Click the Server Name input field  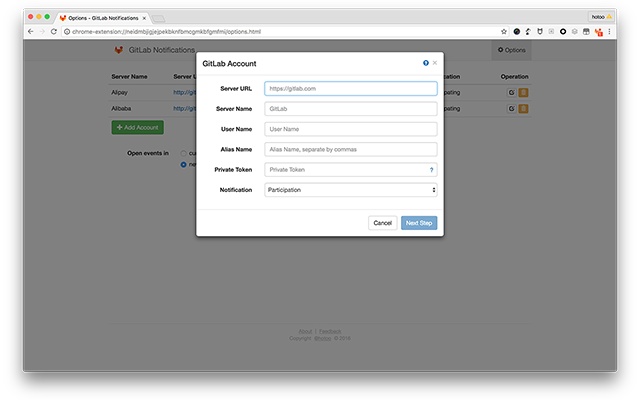(x=351, y=109)
